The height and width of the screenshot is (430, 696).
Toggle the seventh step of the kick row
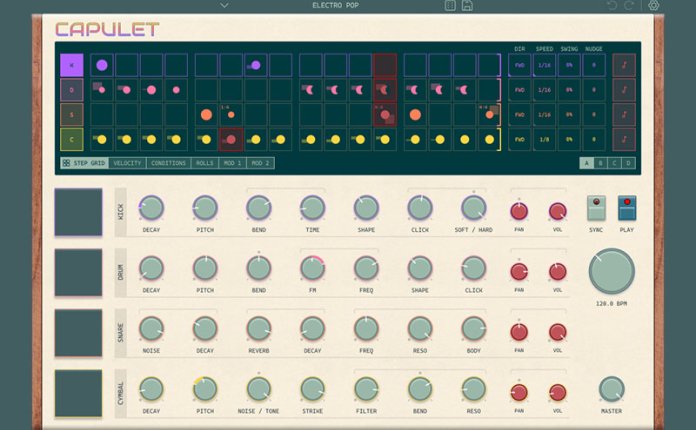tap(256, 65)
